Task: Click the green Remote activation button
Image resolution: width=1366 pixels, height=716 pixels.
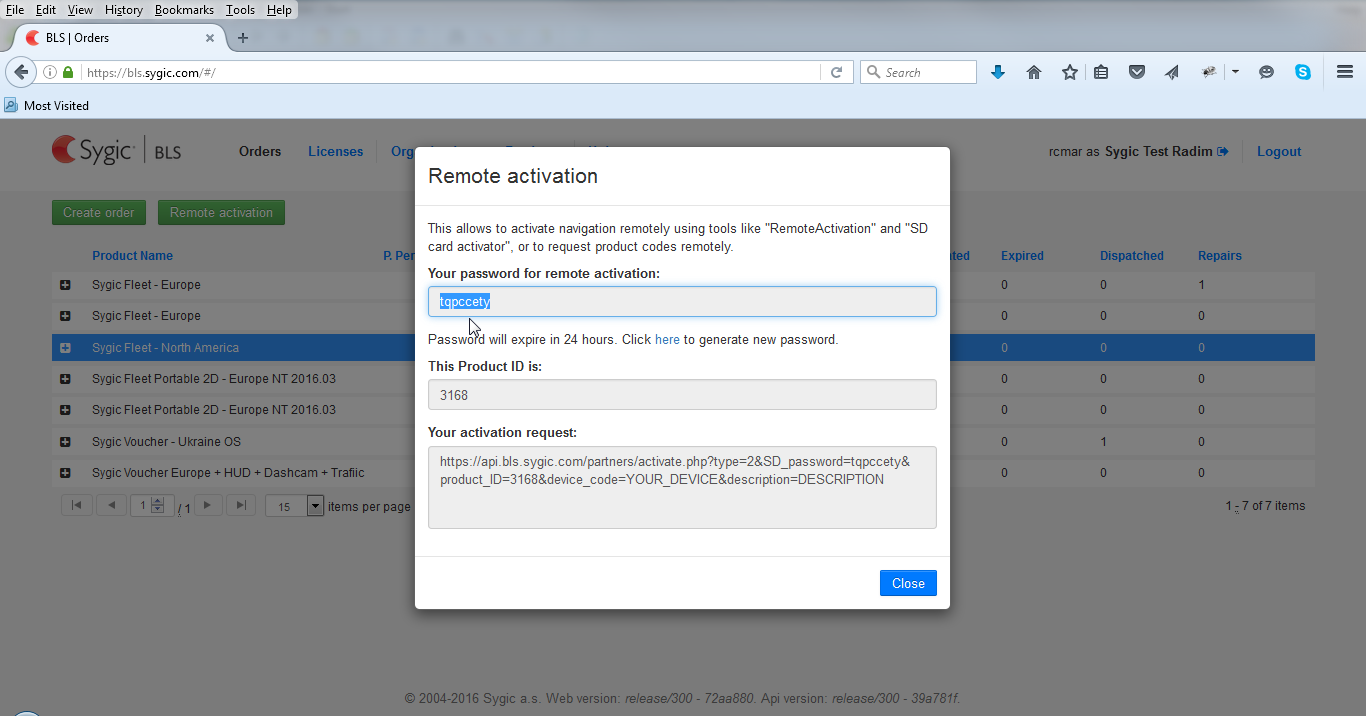Action: (x=221, y=212)
